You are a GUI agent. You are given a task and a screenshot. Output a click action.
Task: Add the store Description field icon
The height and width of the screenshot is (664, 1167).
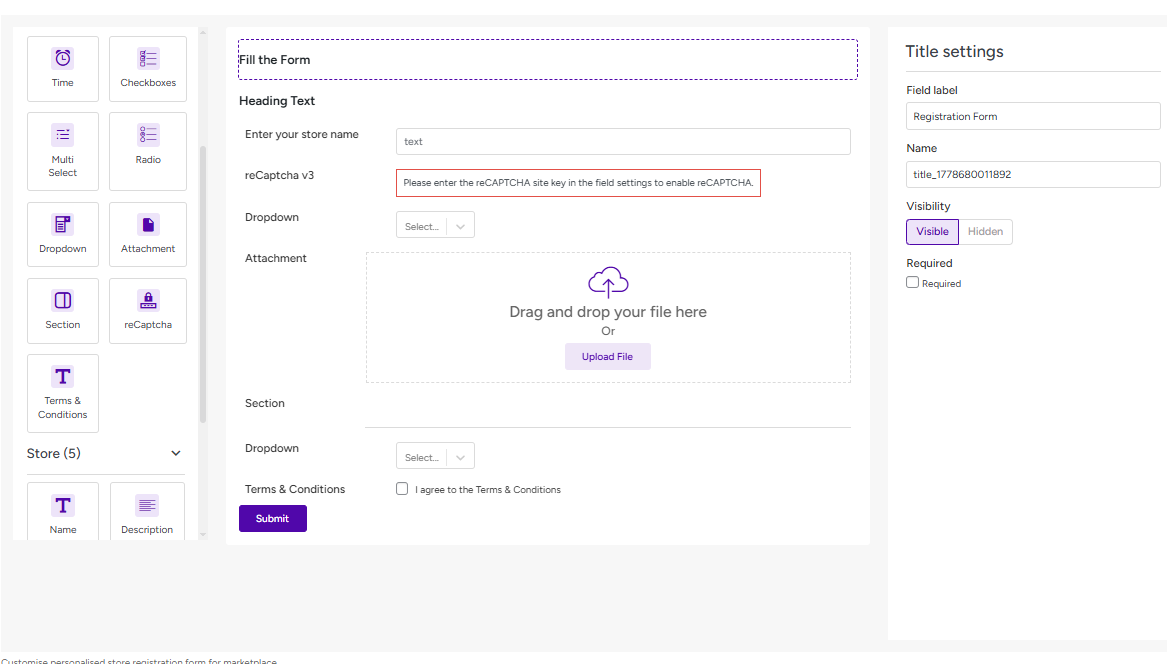tap(147, 505)
